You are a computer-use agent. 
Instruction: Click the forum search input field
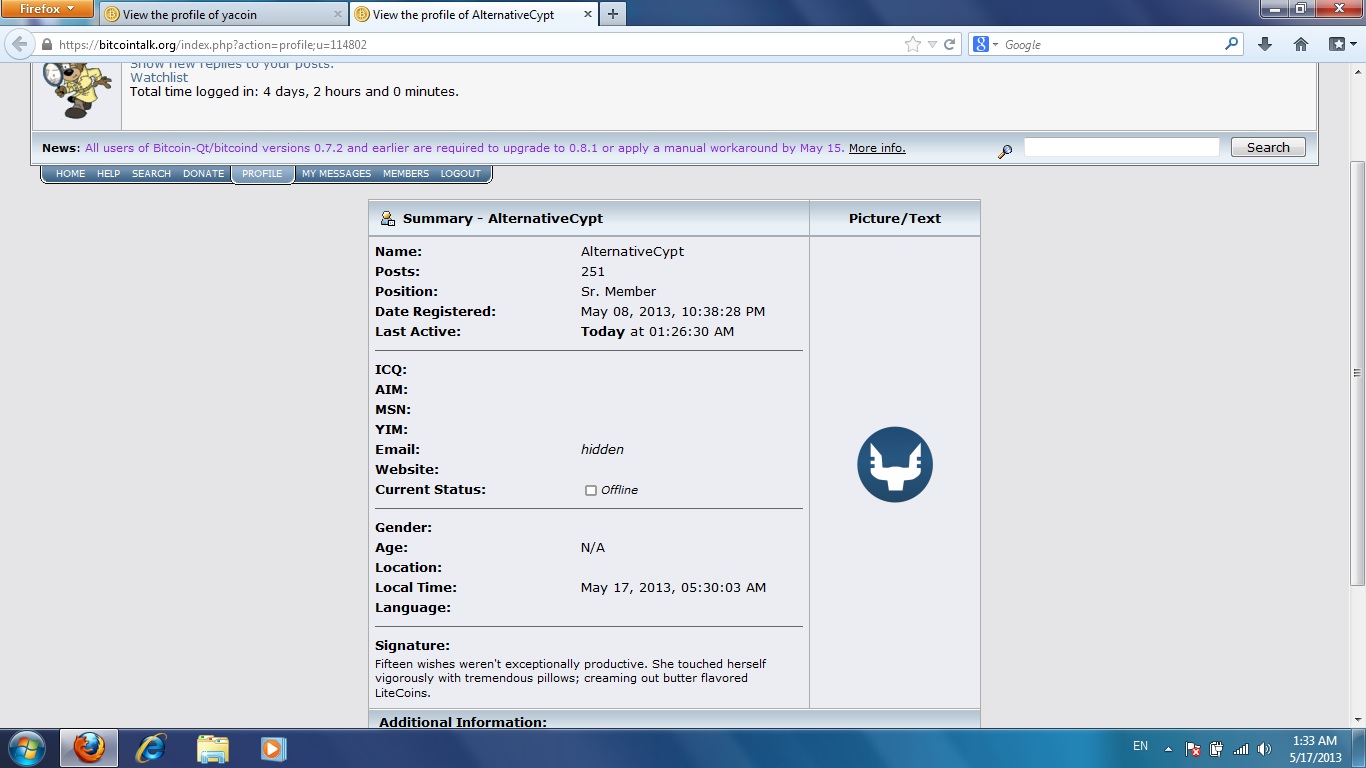pos(1121,147)
